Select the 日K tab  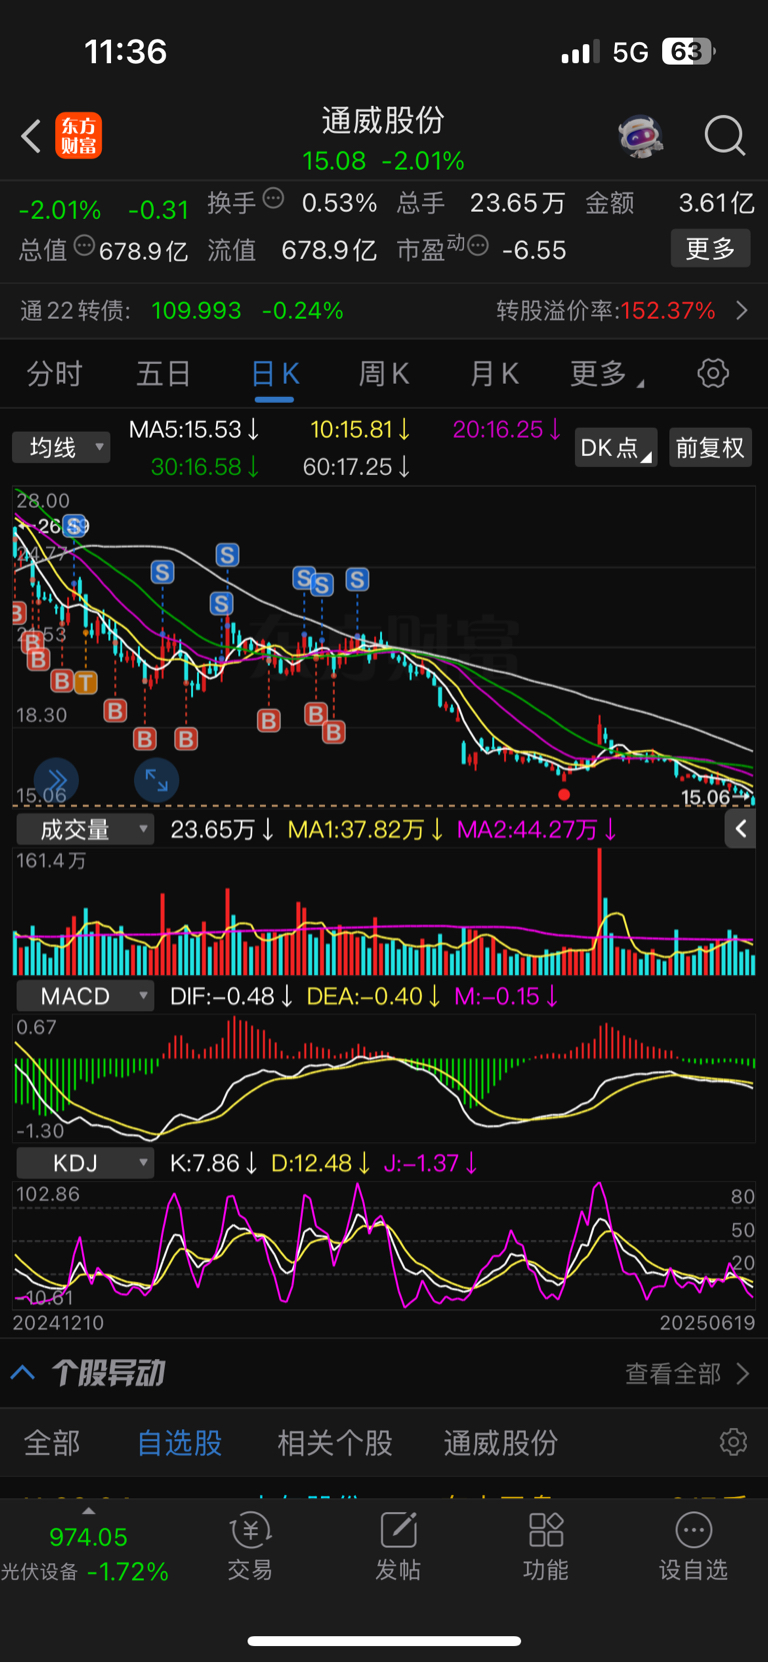tap(275, 374)
